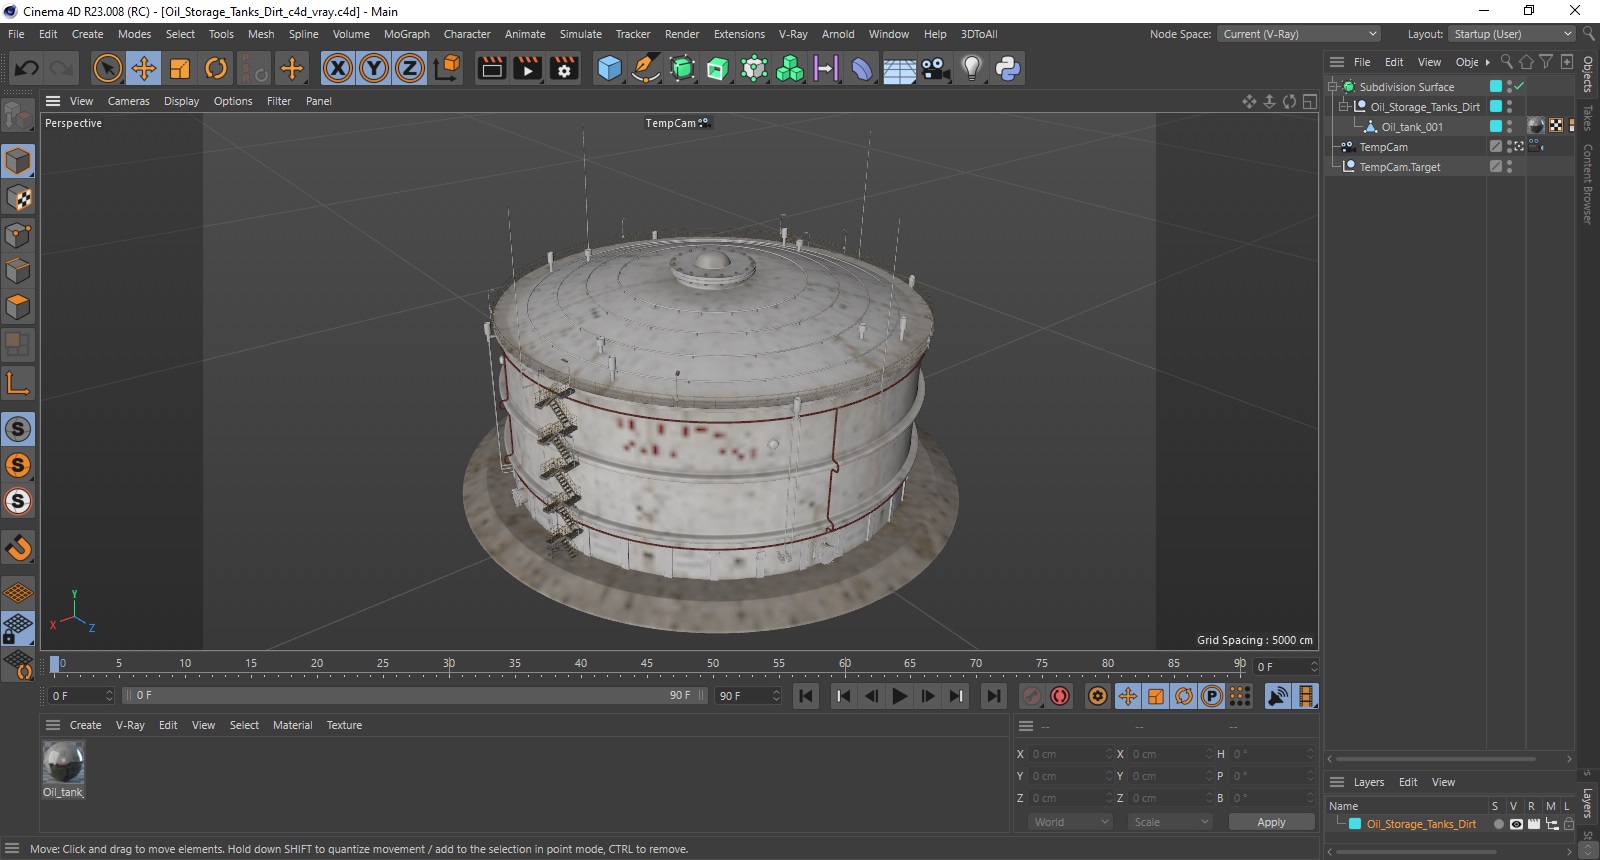The width and height of the screenshot is (1600, 860).
Task: Go to the start of animation
Action: pyautogui.click(x=806, y=696)
